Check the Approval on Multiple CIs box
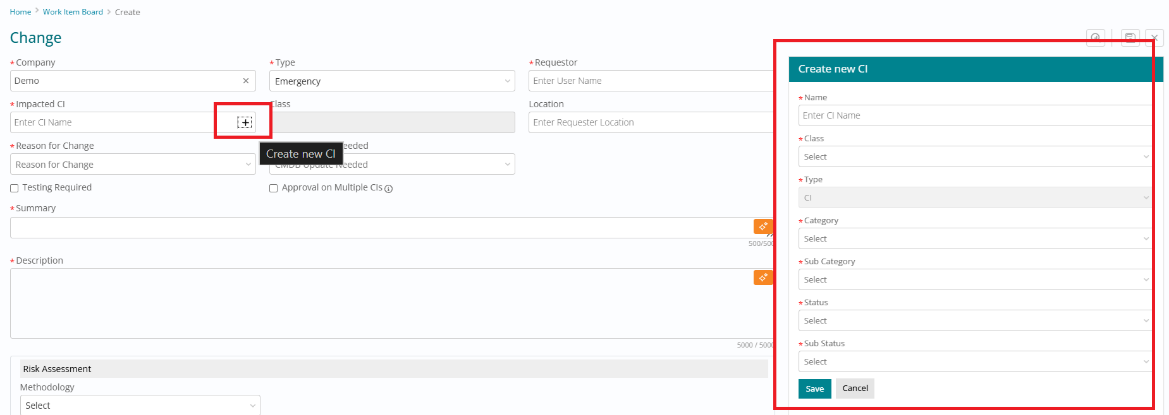The height and width of the screenshot is (415, 1169). click(274, 188)
